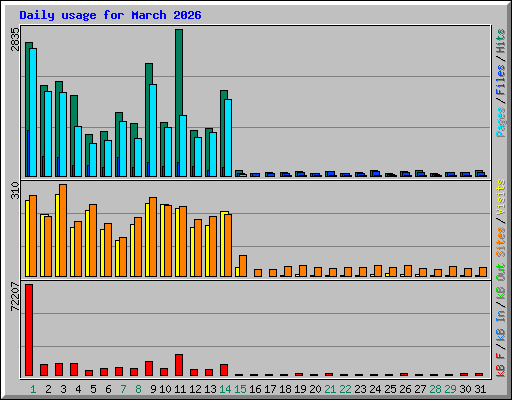This screenshot has width=512, height=400.
Task: Click day 29 on the x-axis
Action: (x=450, y=389)
